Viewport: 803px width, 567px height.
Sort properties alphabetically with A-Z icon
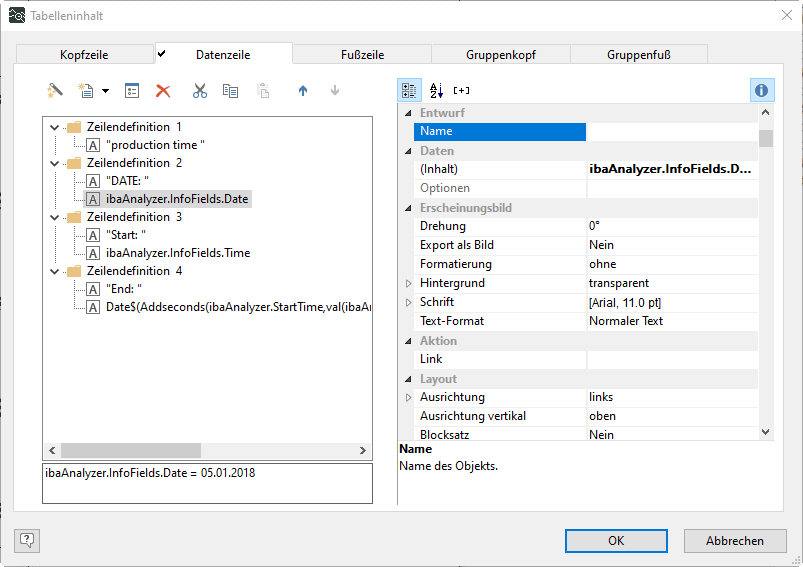click(x=436, y=90)
